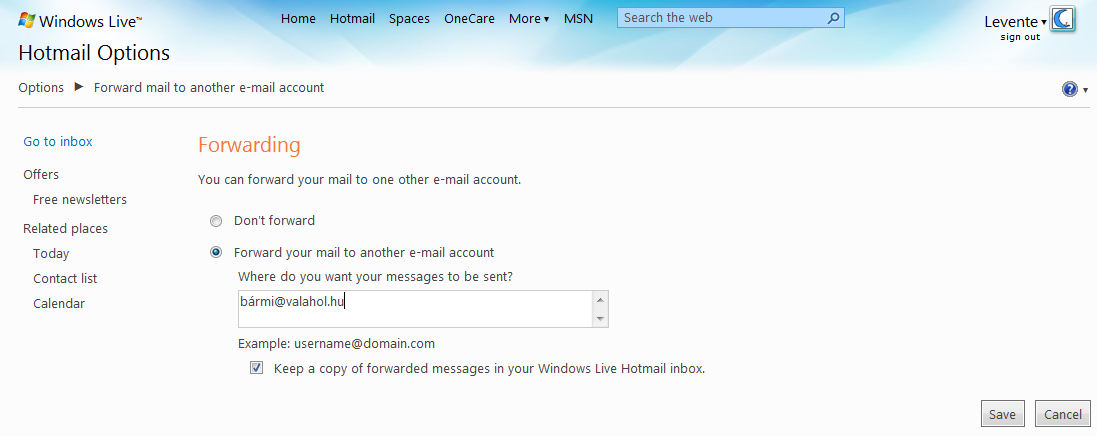This screenshot has width=1097, height=436.
Task: Click the Levente profile picture
Action: click(1062, 19)
